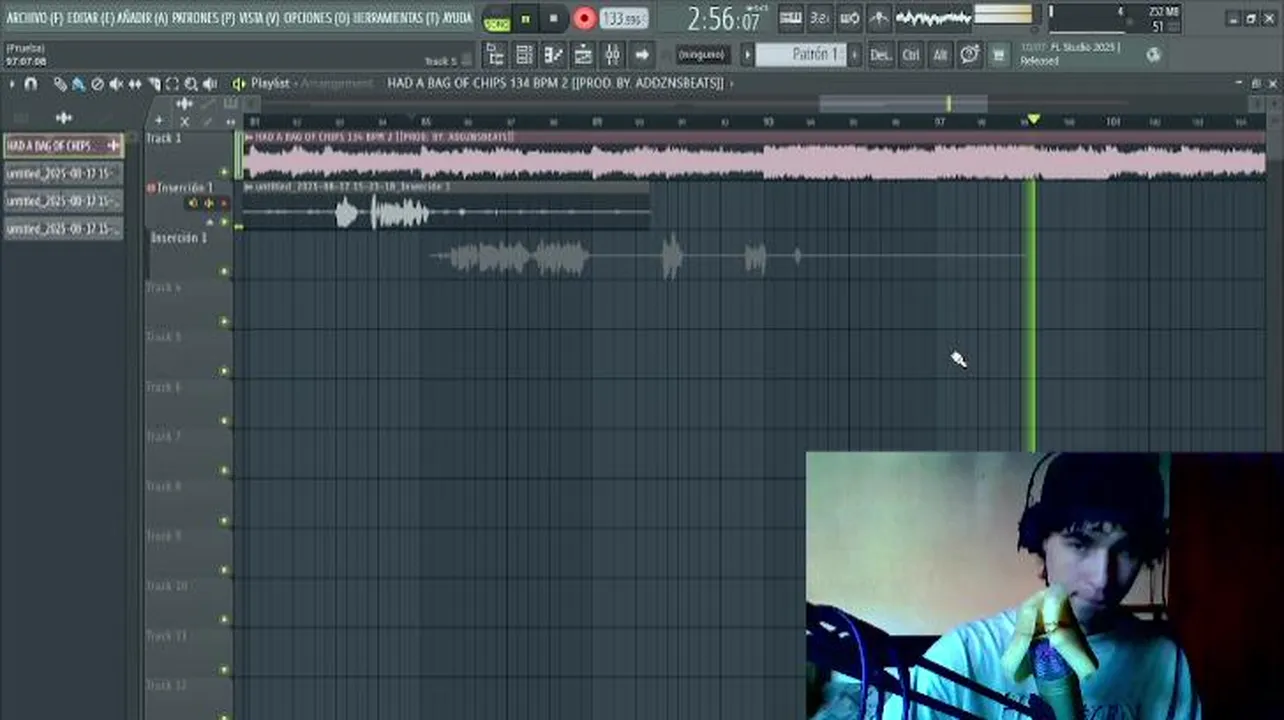Open the online globe icon
Image resolution: width=1284 pixels, height=720 pixels.
point(1153,55)
